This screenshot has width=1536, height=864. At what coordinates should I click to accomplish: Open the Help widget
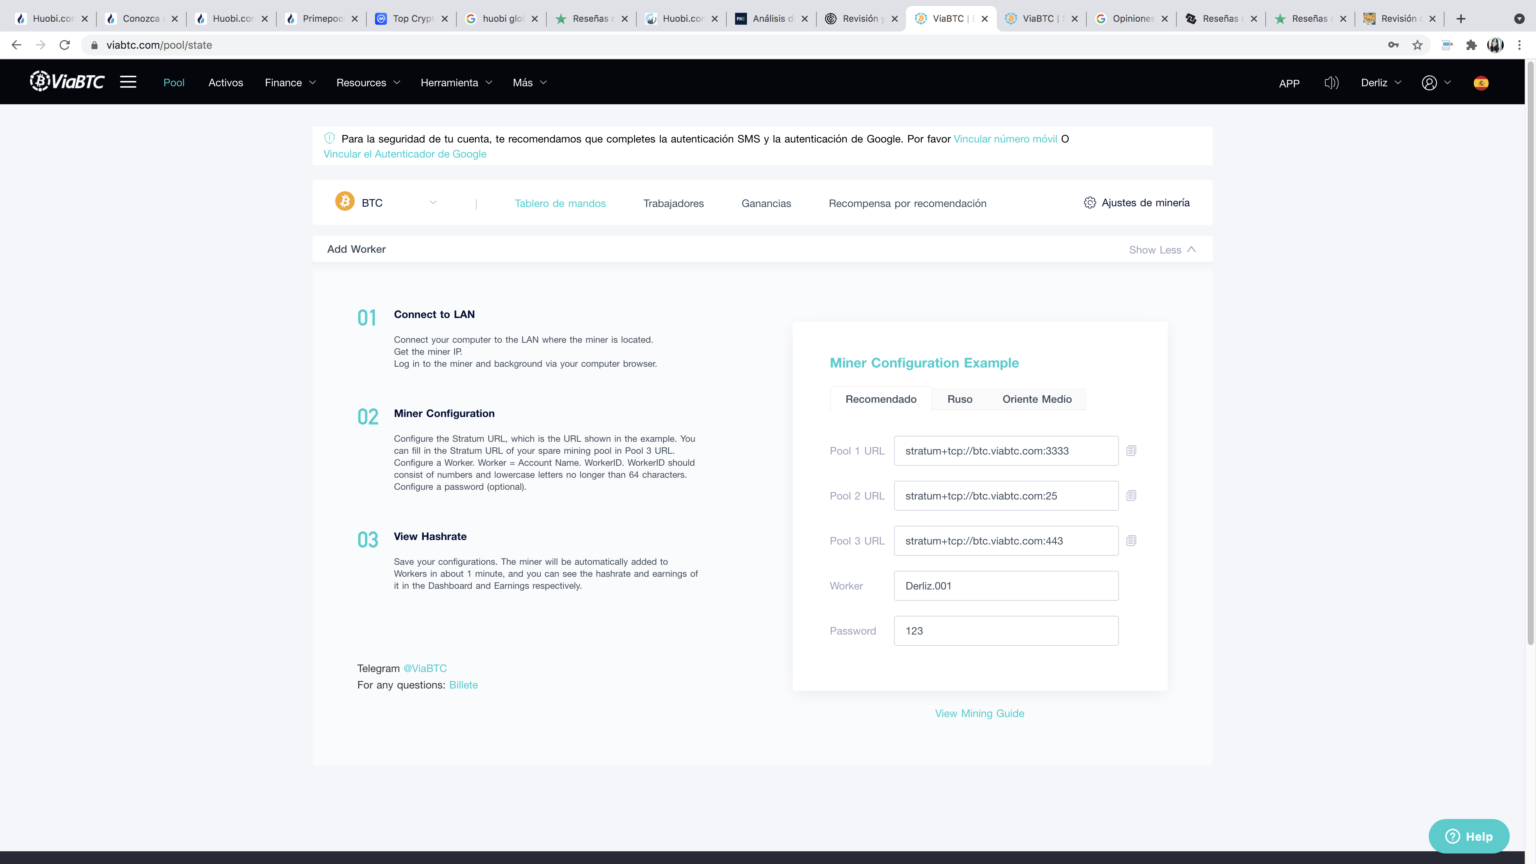(x=1468, y=836)
